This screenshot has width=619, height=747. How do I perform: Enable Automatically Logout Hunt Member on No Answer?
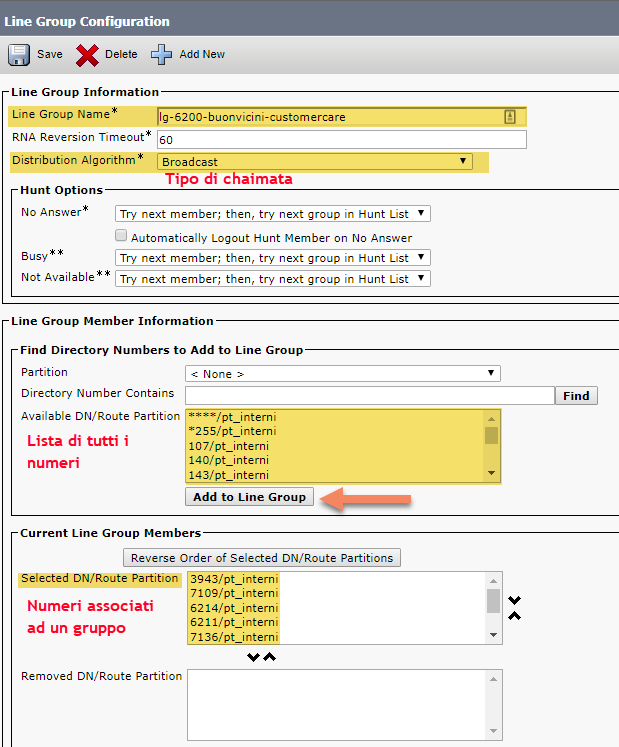[x=121, y=235]
